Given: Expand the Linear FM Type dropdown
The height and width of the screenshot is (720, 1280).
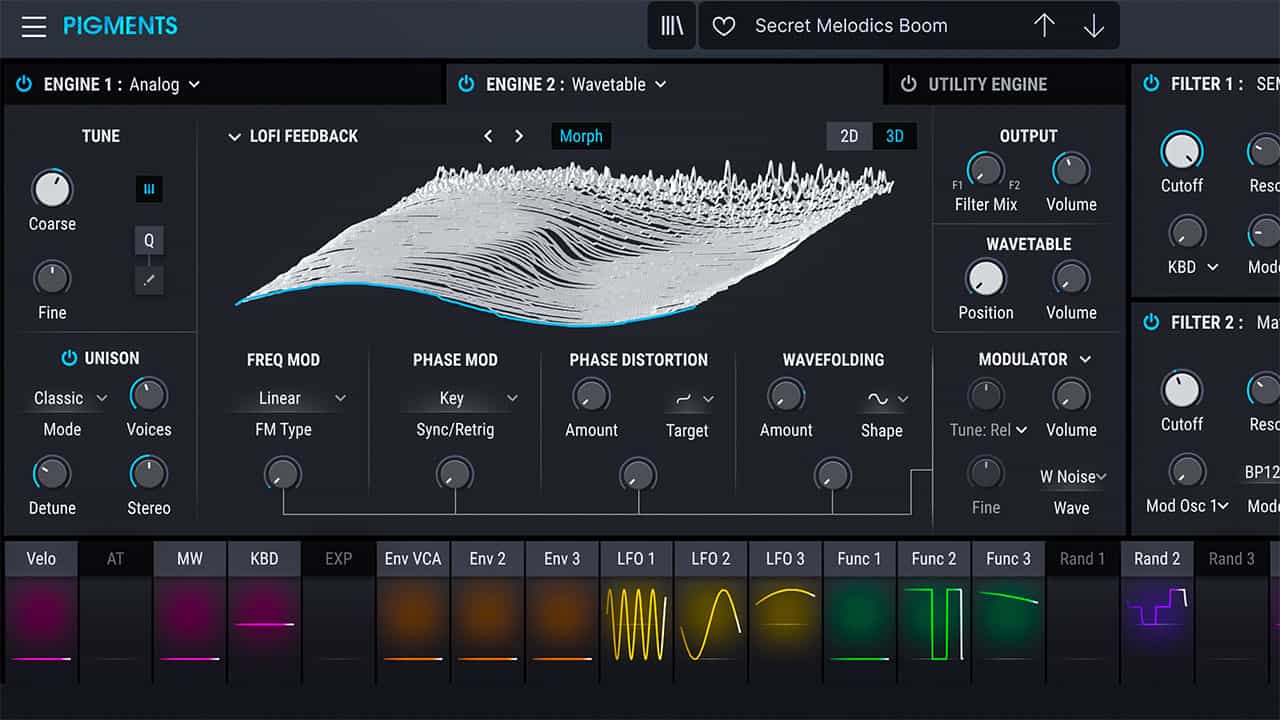Looking at the screenshot, I should 290,397.
